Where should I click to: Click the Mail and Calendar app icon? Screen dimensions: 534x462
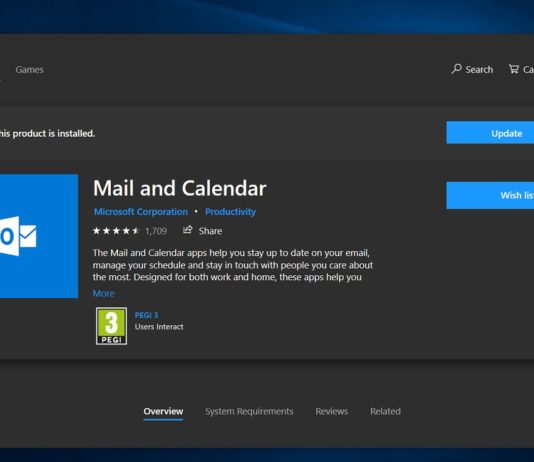pos(39,236)
